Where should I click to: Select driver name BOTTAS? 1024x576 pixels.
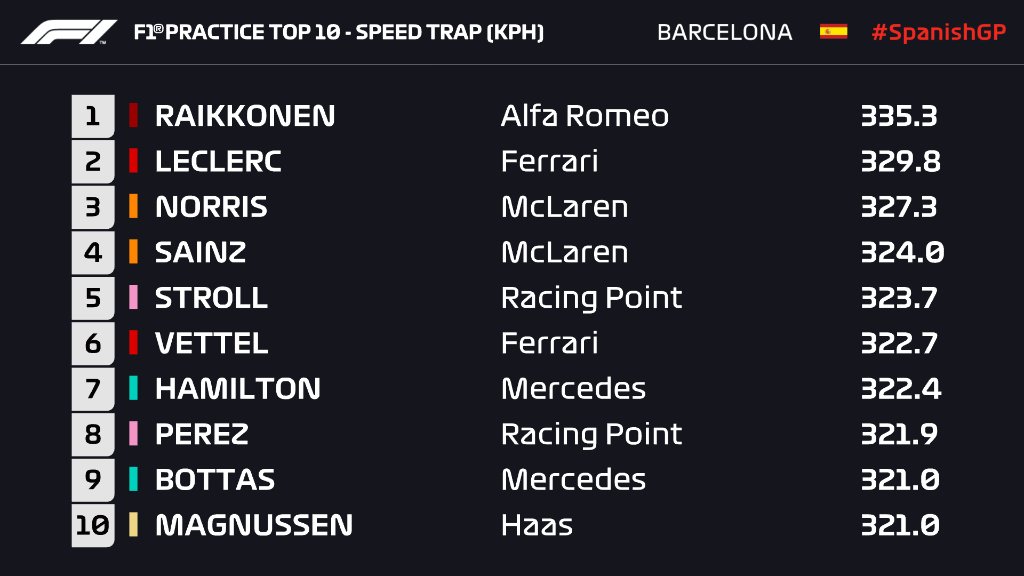pyautogui.click(x=215, y=479)
